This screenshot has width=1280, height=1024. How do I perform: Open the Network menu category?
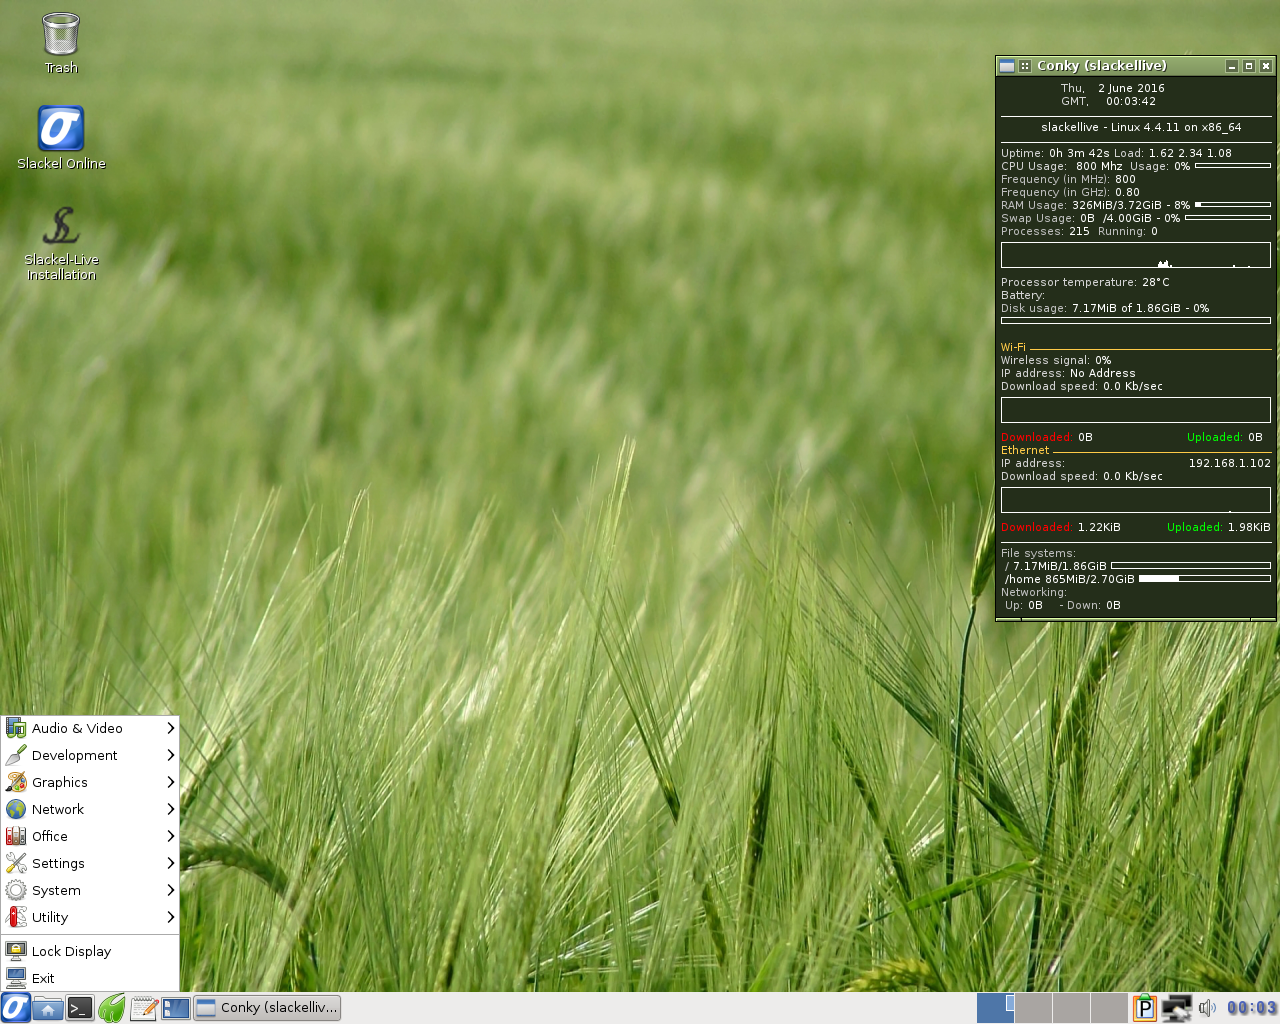point(90,809)
